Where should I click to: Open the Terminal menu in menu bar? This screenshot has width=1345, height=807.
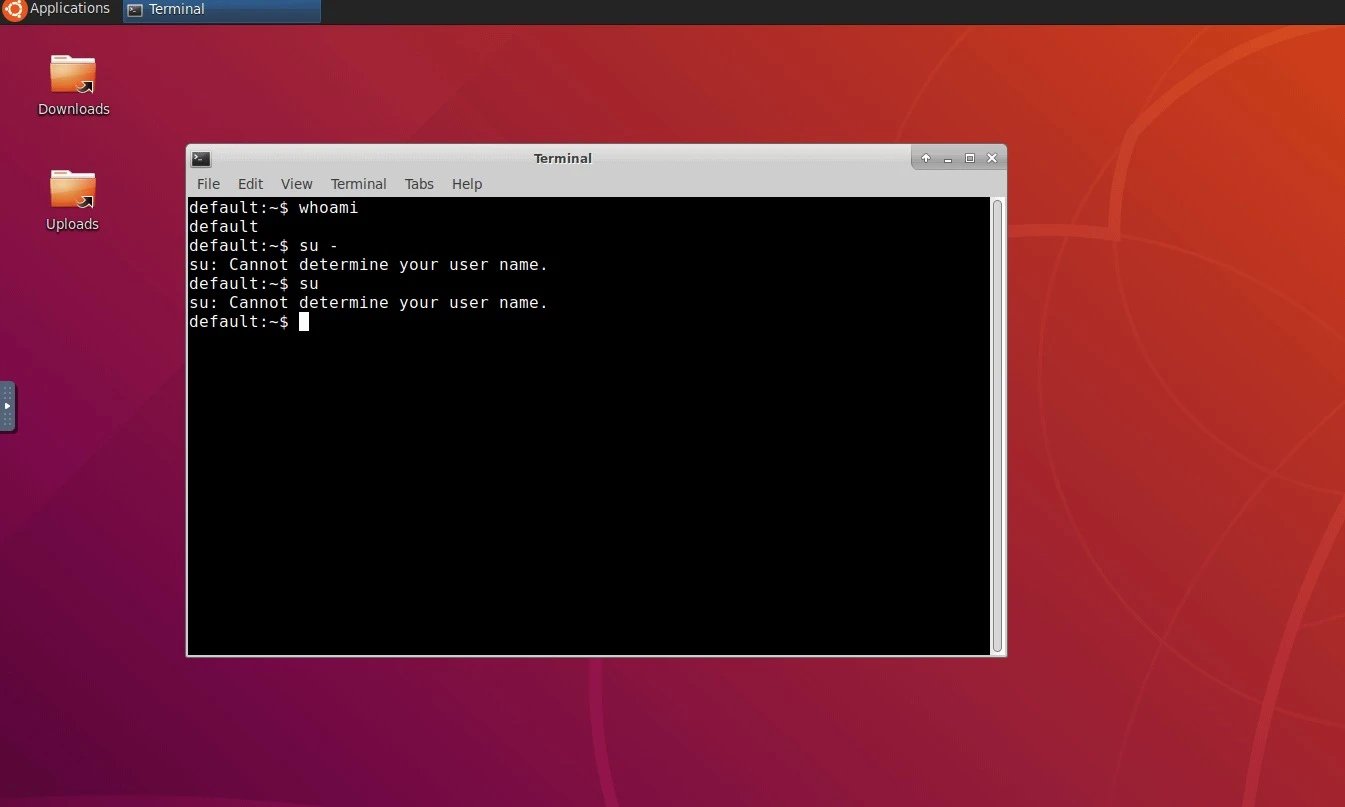pos(358,184)
